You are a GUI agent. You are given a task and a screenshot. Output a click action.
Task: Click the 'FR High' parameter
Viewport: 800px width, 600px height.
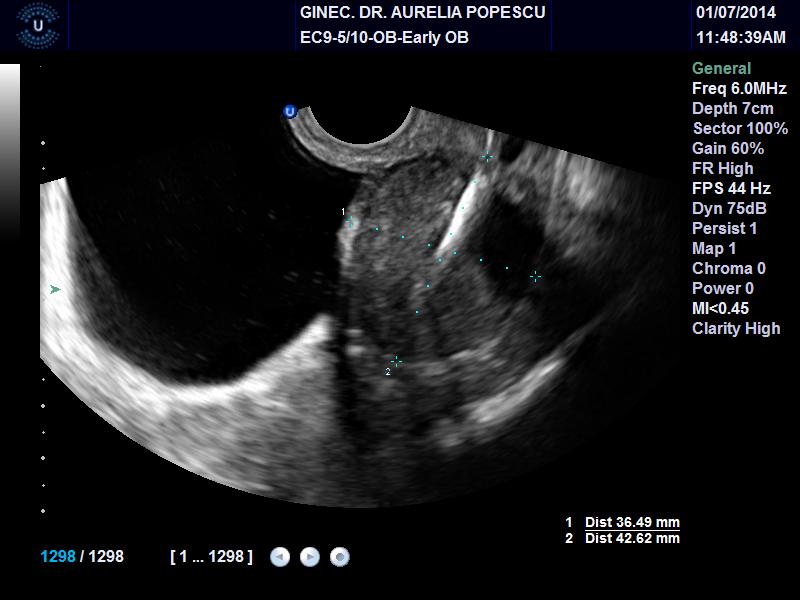click(722, 168)
